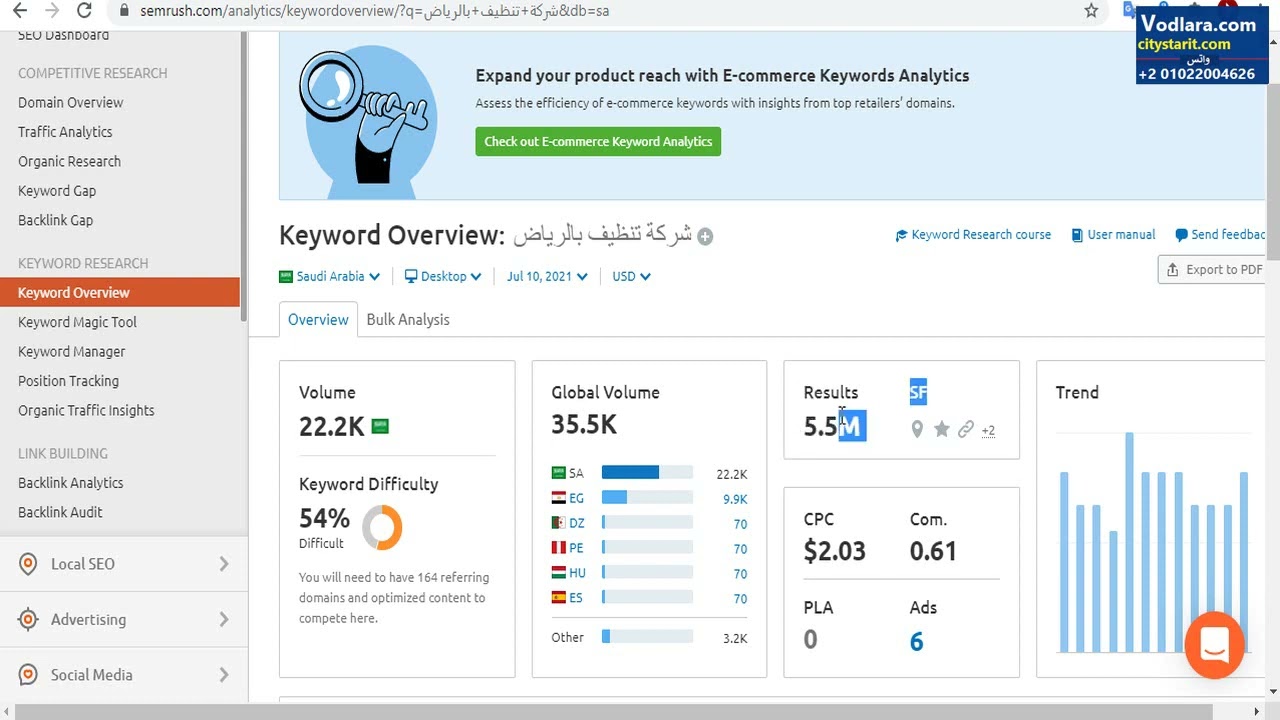1280x720 pixels.
Task: Open Backlink Audit
Action: coord(60,512)
